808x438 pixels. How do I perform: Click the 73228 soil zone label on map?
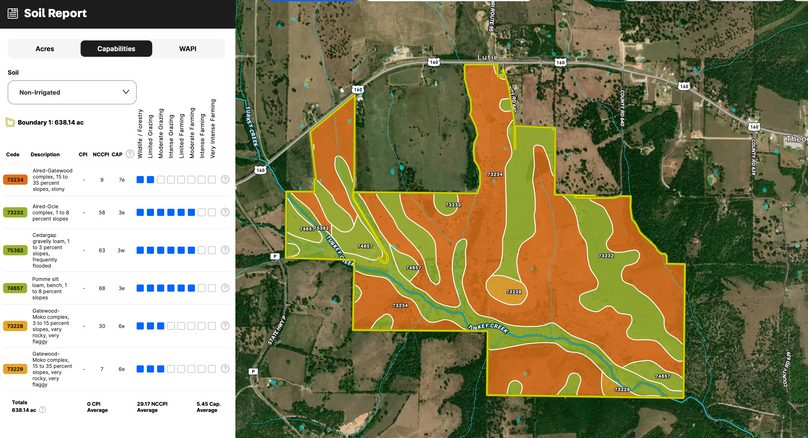pyautogui.click(x=513, y=292)
